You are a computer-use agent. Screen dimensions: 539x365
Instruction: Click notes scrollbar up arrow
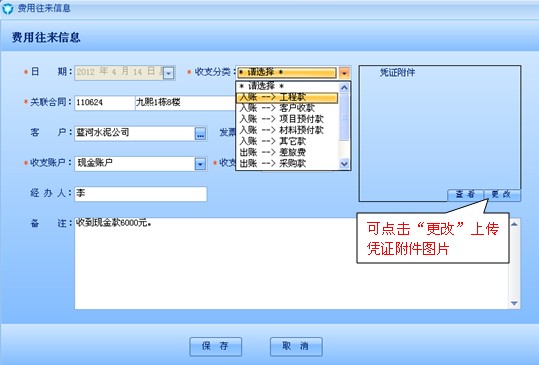pos(514,224)
